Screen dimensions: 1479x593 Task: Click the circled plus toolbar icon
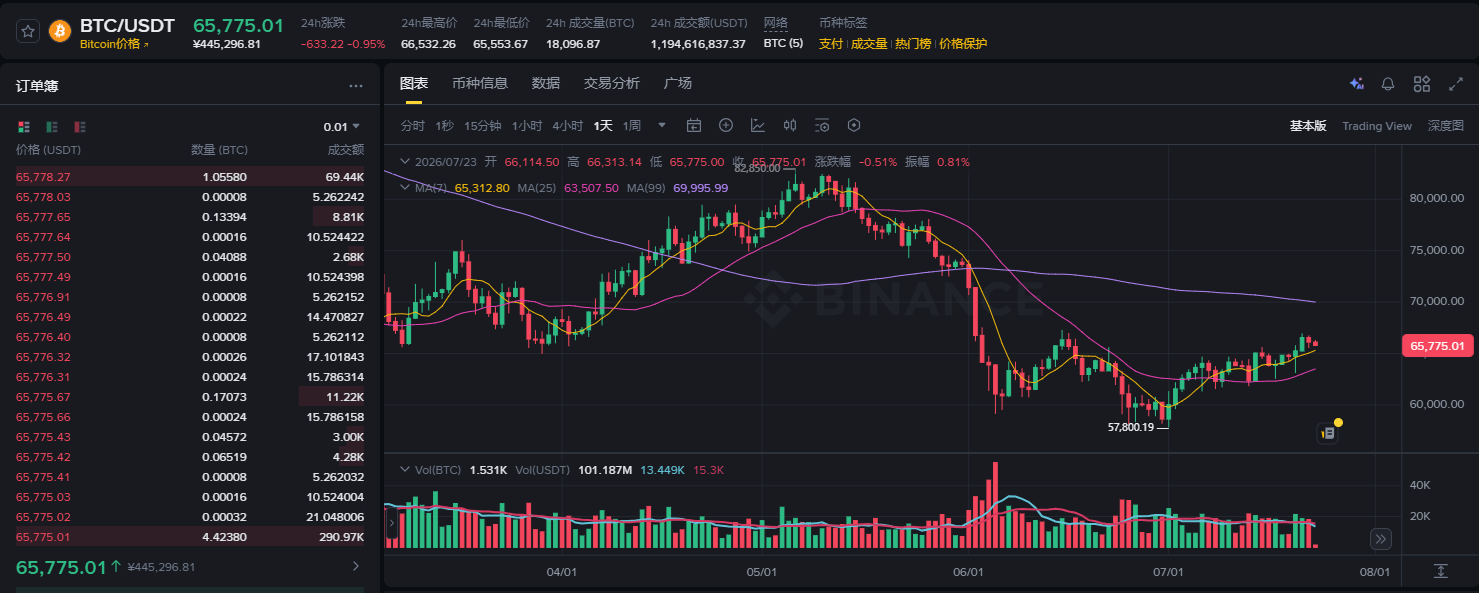[726, 126]
